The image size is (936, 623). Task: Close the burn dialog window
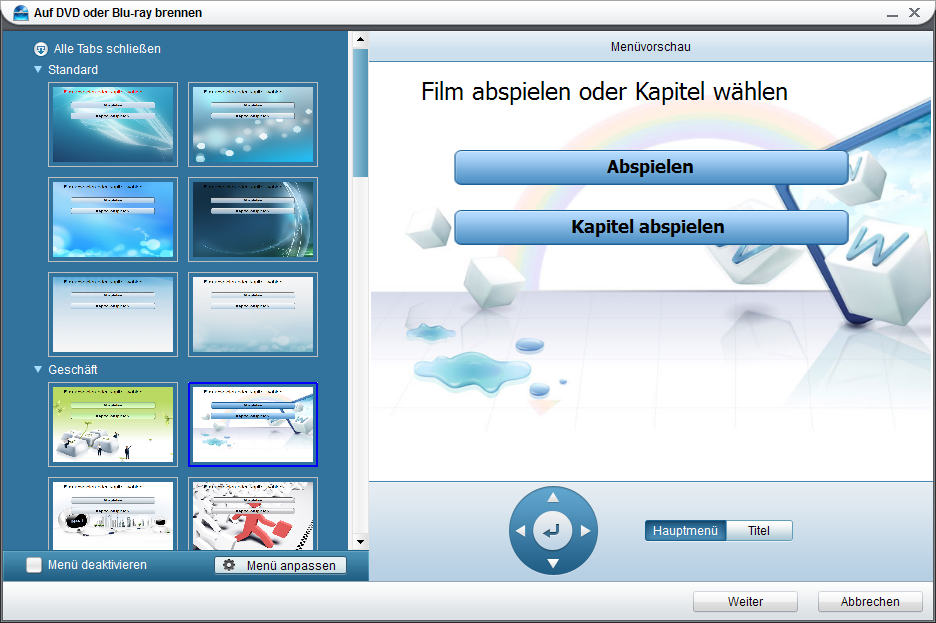[914, 13]
